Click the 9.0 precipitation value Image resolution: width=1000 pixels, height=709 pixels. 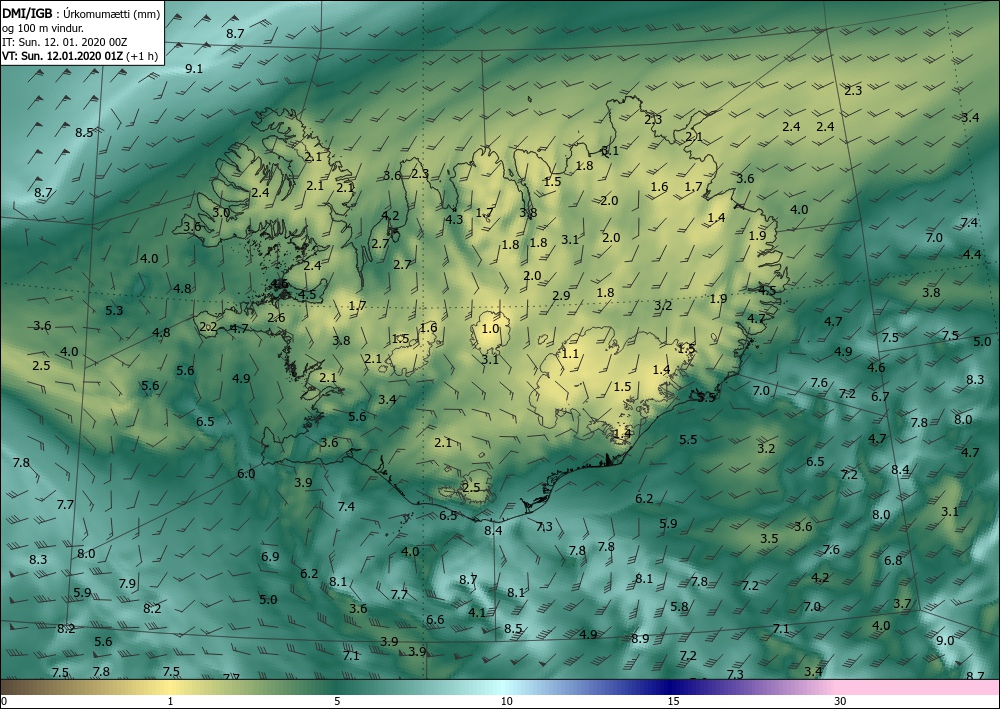[x=945, y=641]
